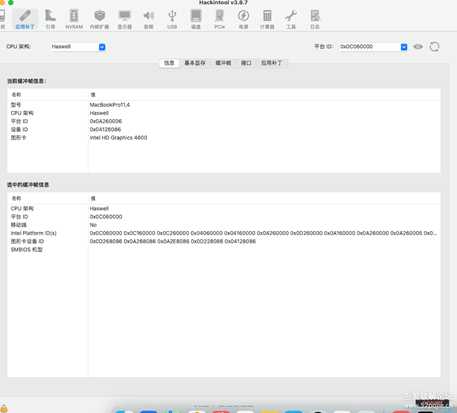
Task: Open the Displays (显示器) toolbar section
Action: click(124, 19)
